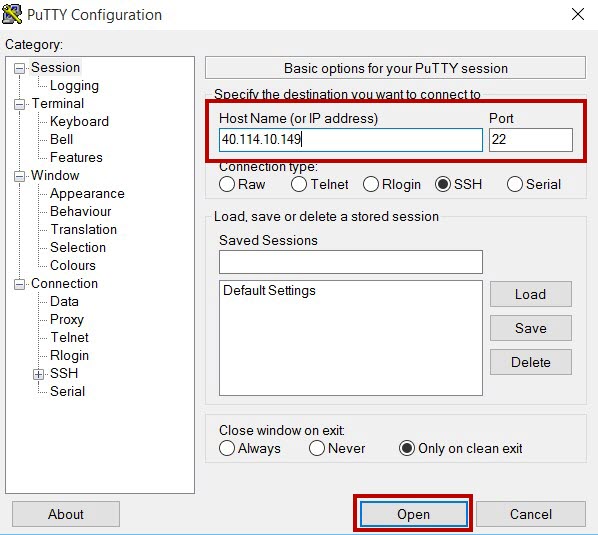Set close window on exit to Never
This screenshot has height=535, width=598.
coord(317,448)
